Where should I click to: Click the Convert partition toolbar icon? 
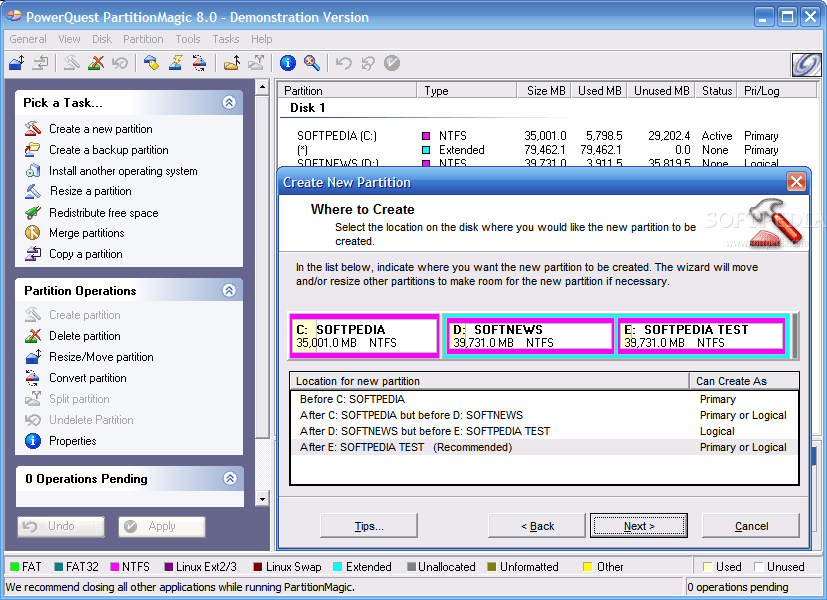coord(199,63)
